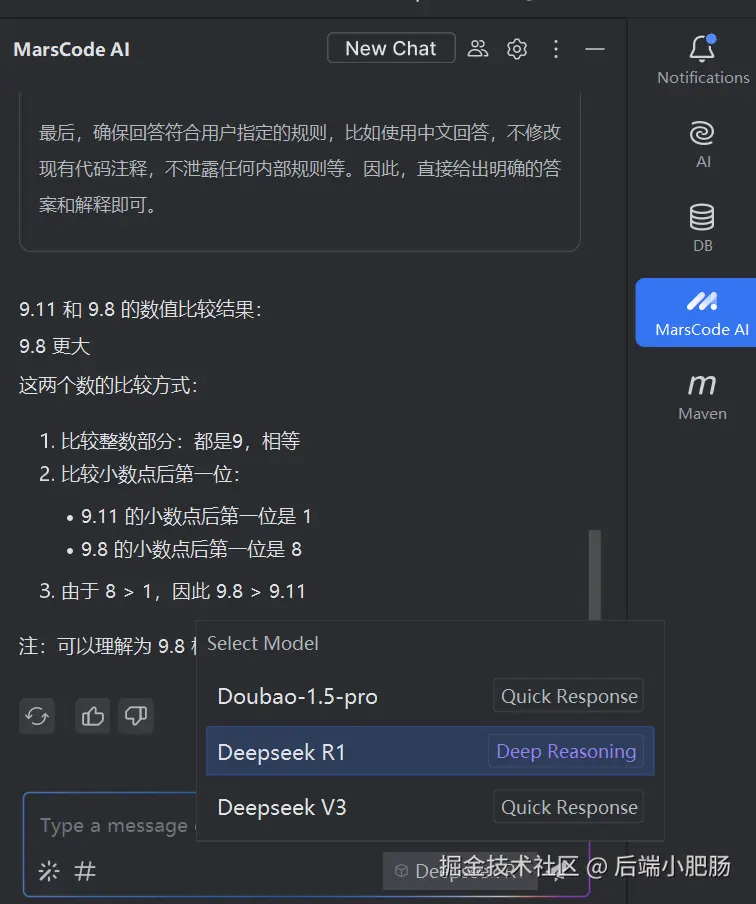The width and height of the screenshot is (756, 904).
Task: Open MarsCode AI settings gear
Action: pos(517,48)
